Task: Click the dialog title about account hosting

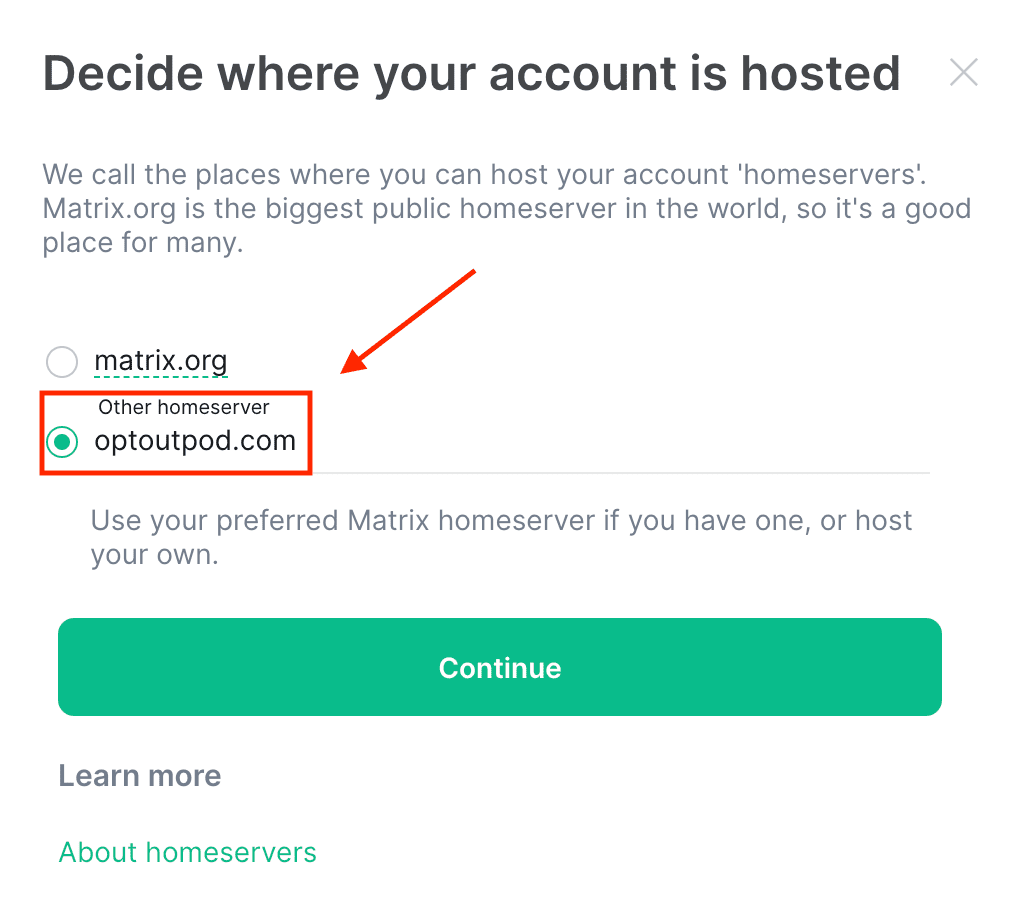Action: pyautogui.click(x=472, y=73)
